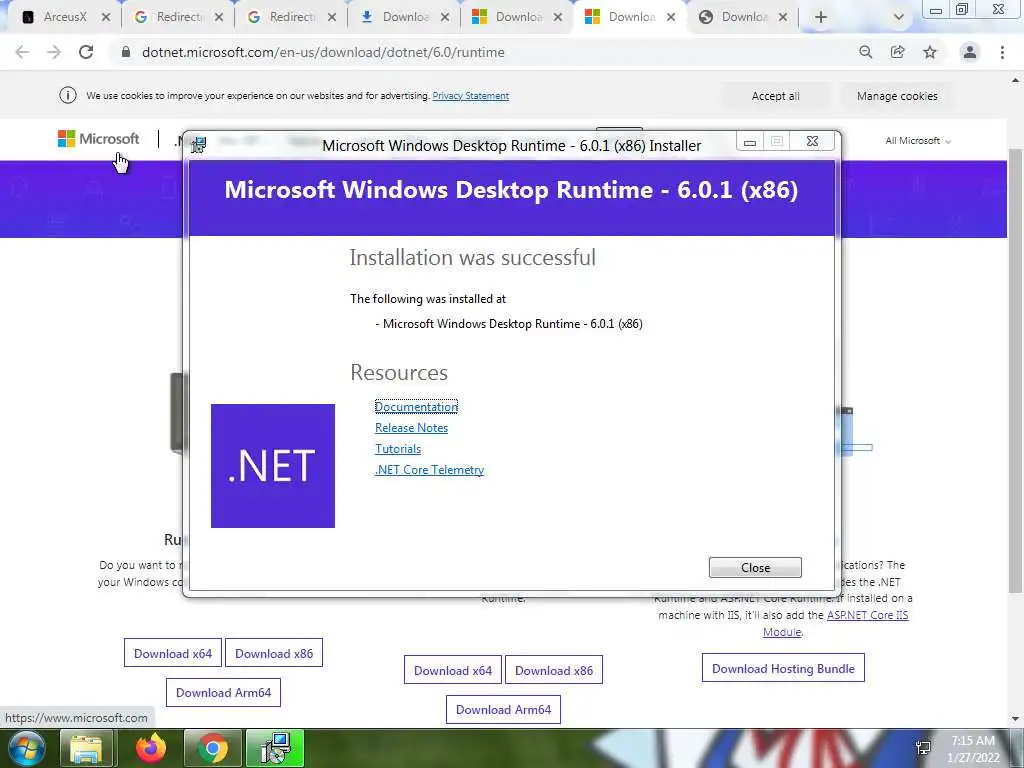Reload the current page
Screen dimensions: 1024x768
coord(86,52)
